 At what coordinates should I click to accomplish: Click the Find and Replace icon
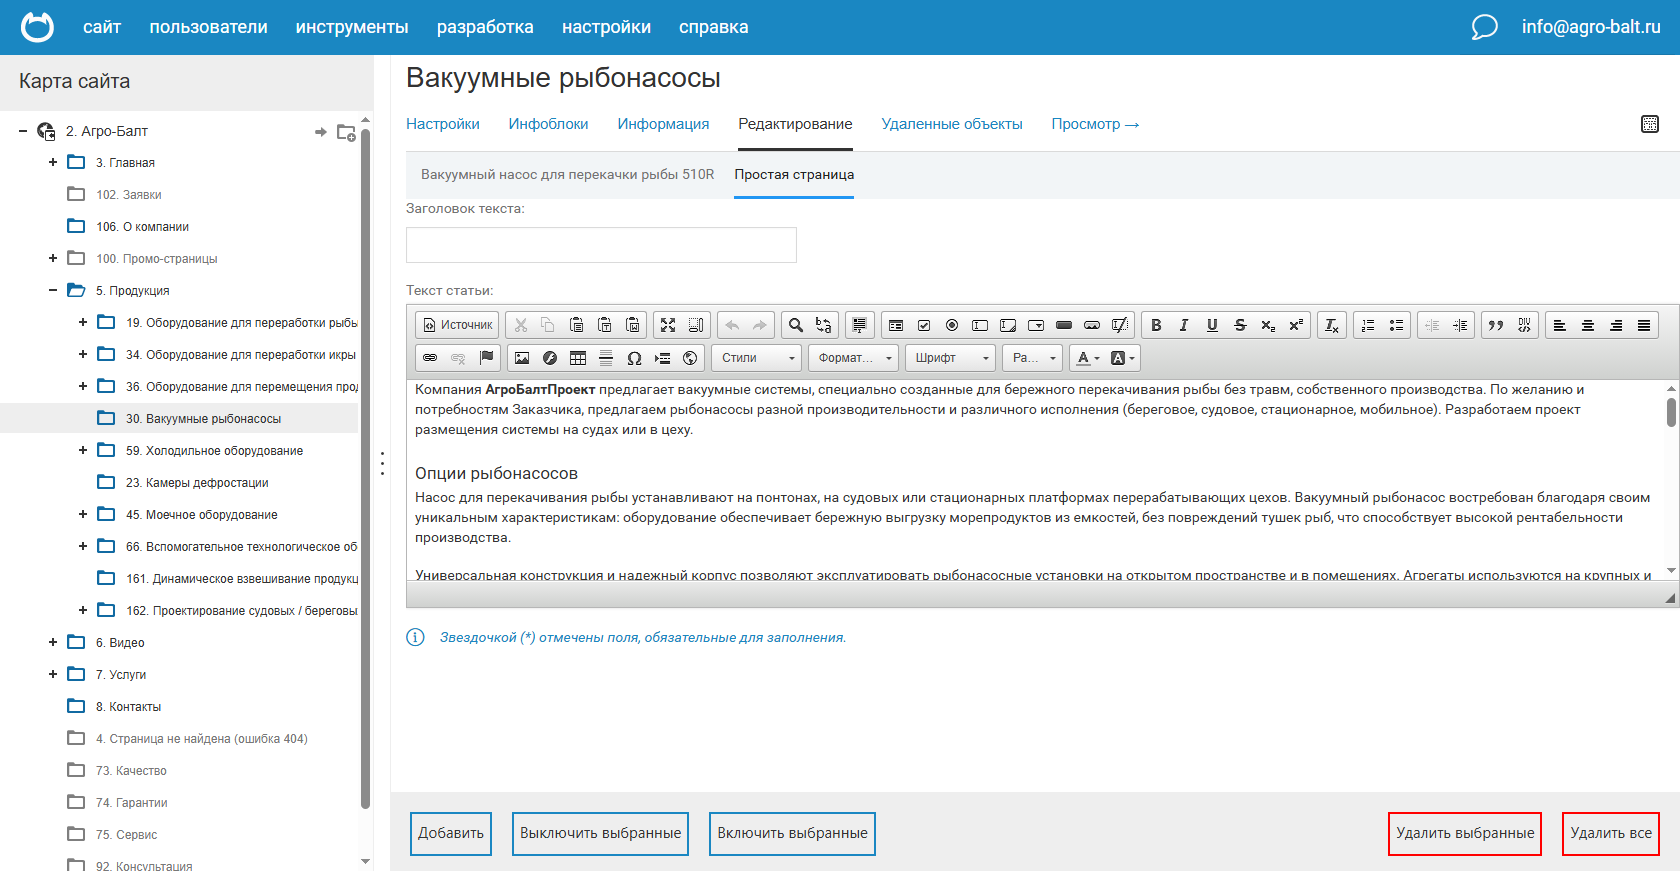click(x=824, y=325)
